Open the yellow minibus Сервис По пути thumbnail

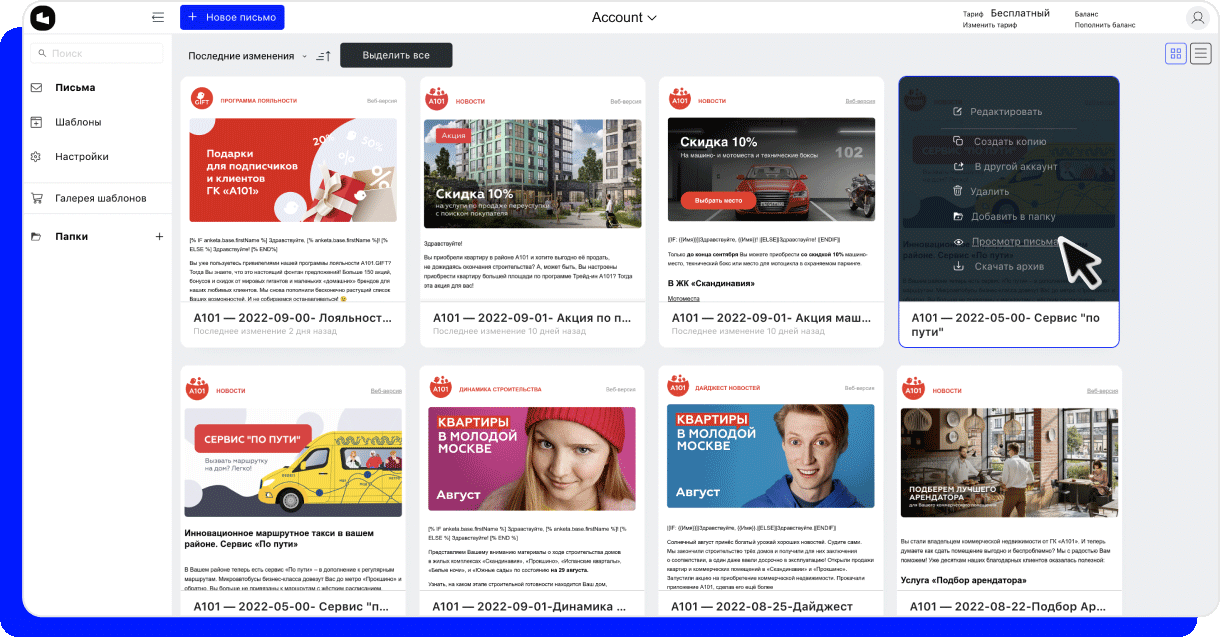[293, 464]
